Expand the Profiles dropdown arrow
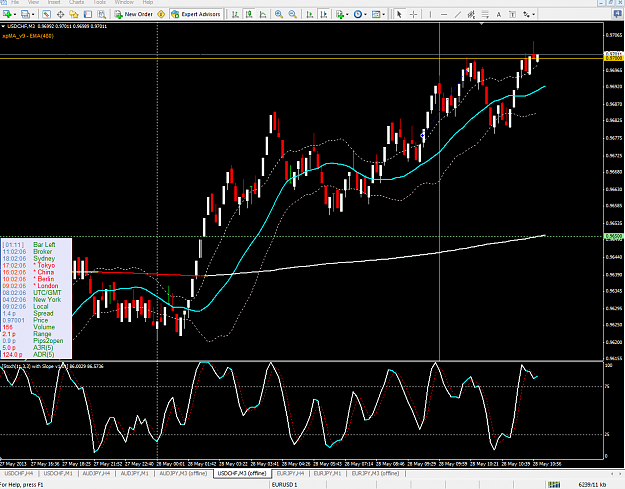625x489 pixels. (x=33, y=15)
